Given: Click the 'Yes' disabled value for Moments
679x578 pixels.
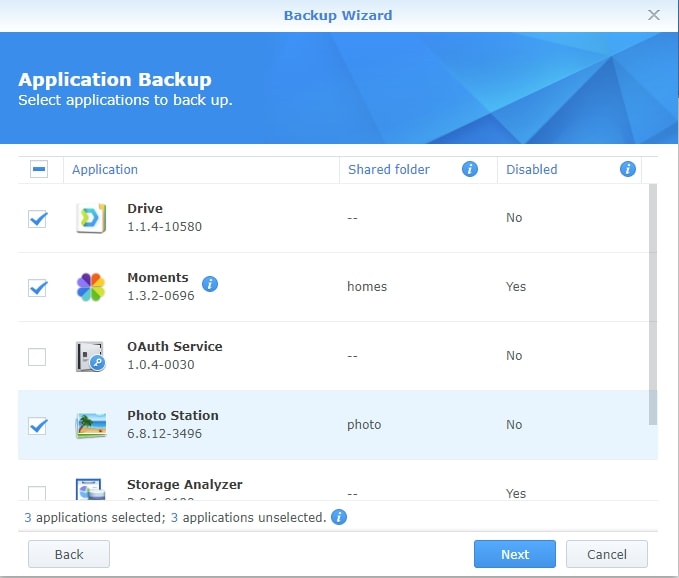Looking at the screenshot, I should coord(516,287).
